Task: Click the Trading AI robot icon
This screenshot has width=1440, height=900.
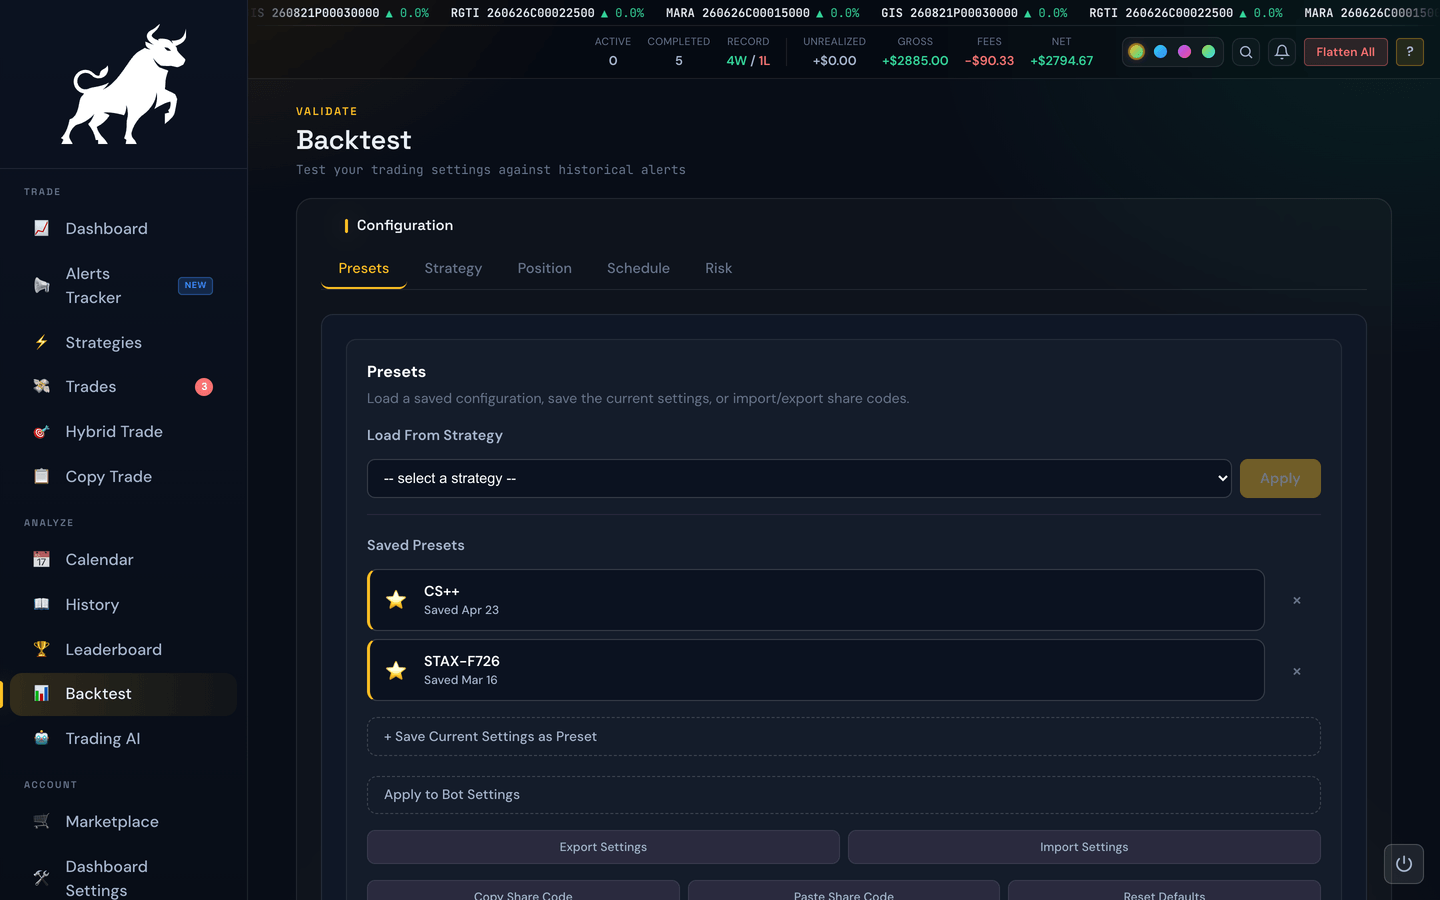Action: (41, 738)
